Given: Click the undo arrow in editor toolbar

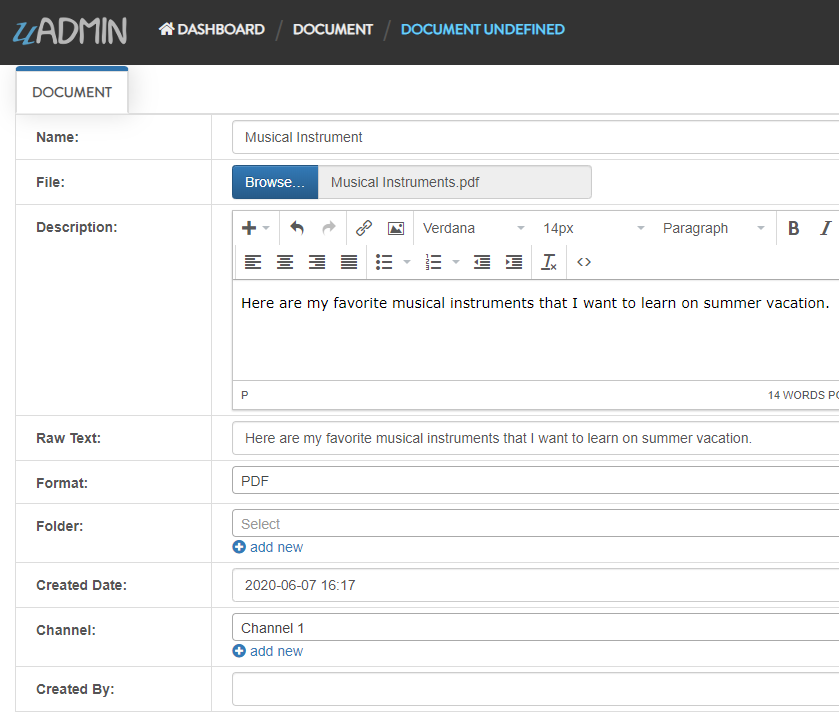Looking at the screenshot, I should [x=297, y=228].
